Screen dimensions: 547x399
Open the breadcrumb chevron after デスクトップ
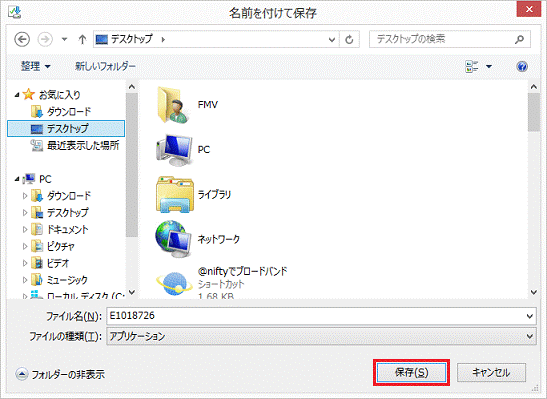point(163,39)
